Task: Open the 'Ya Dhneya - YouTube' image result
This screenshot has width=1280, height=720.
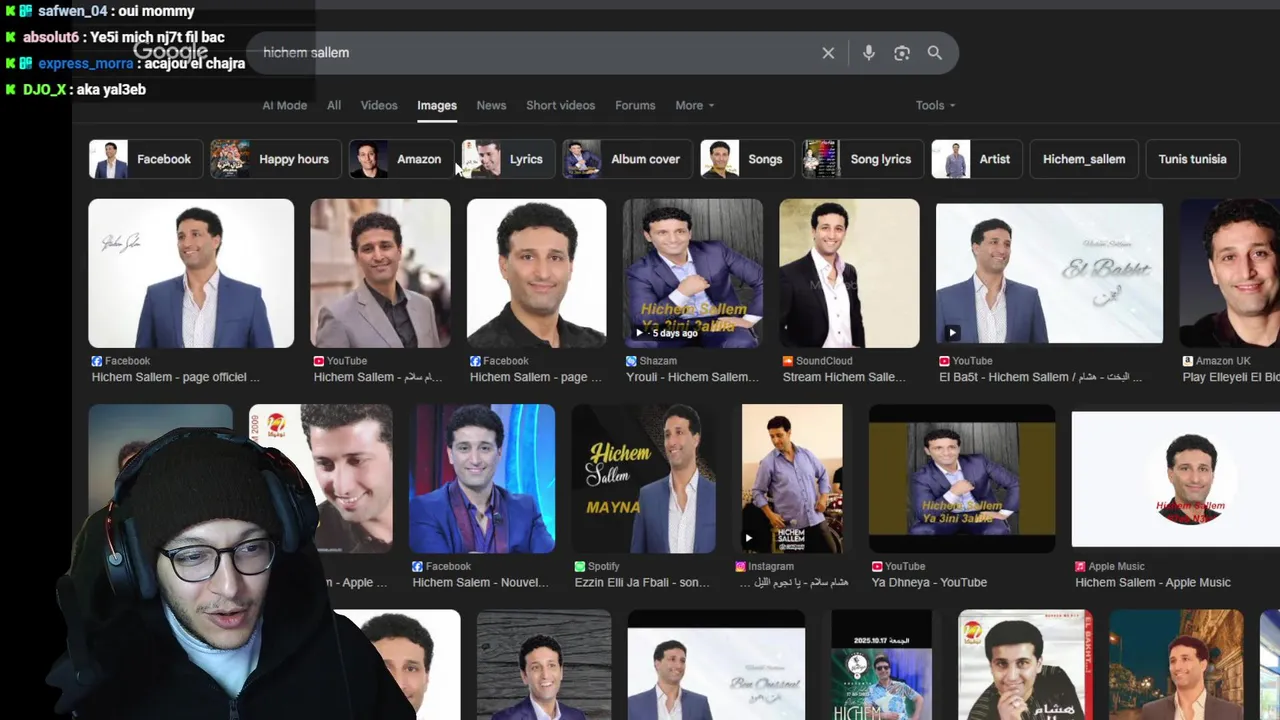Action: coord(962,479)
